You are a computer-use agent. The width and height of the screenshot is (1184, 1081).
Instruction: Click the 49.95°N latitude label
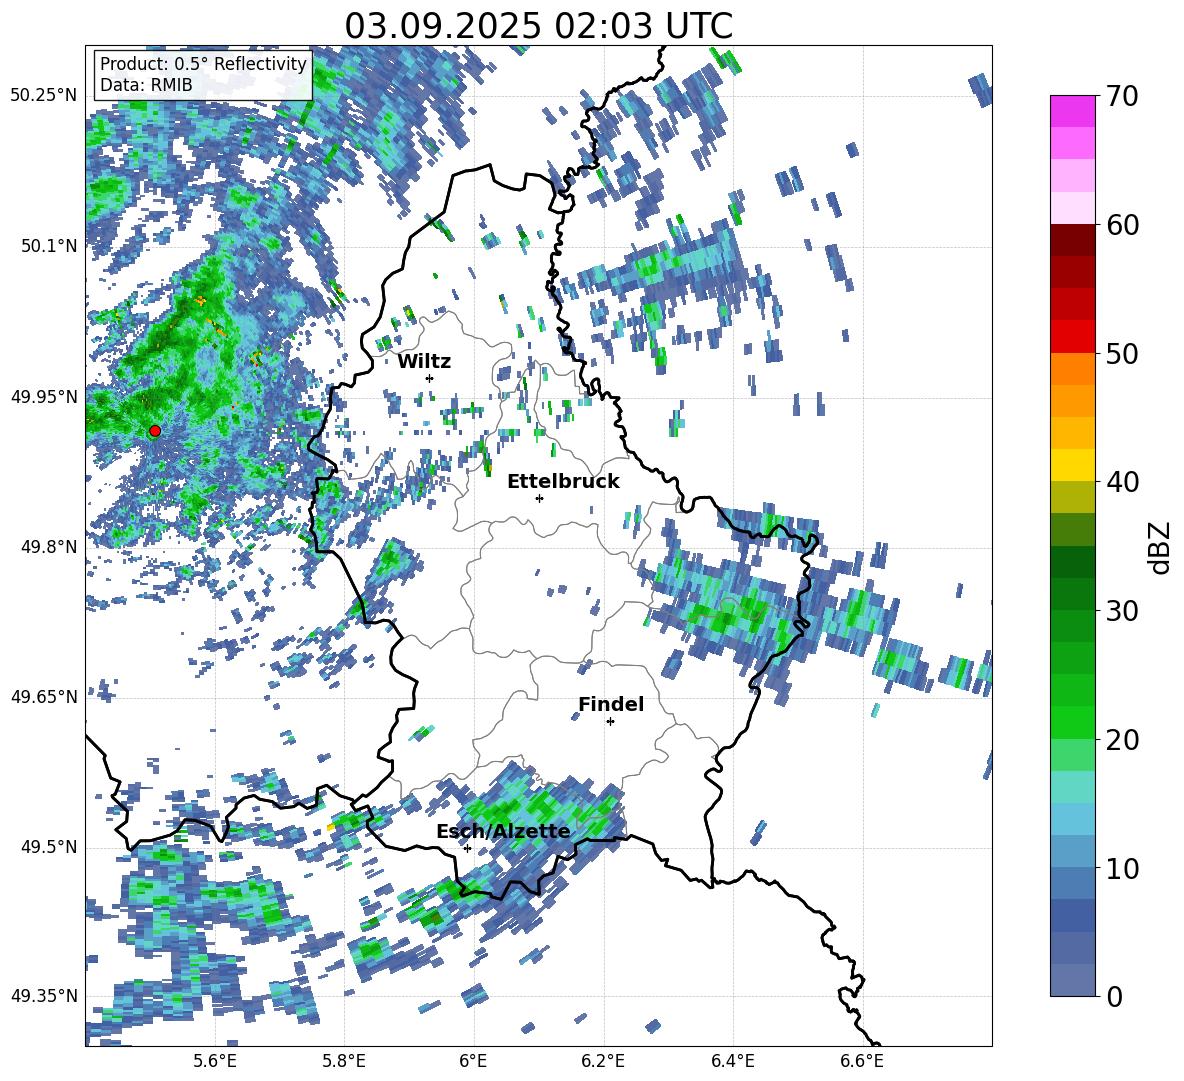coord(44,396)
